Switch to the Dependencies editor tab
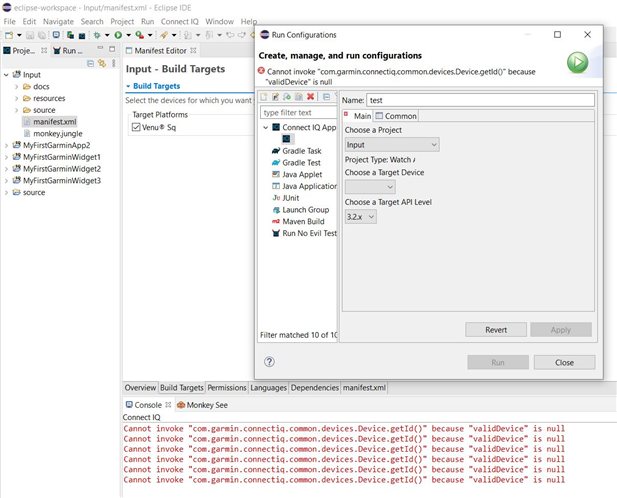 (x=315, y=388)
